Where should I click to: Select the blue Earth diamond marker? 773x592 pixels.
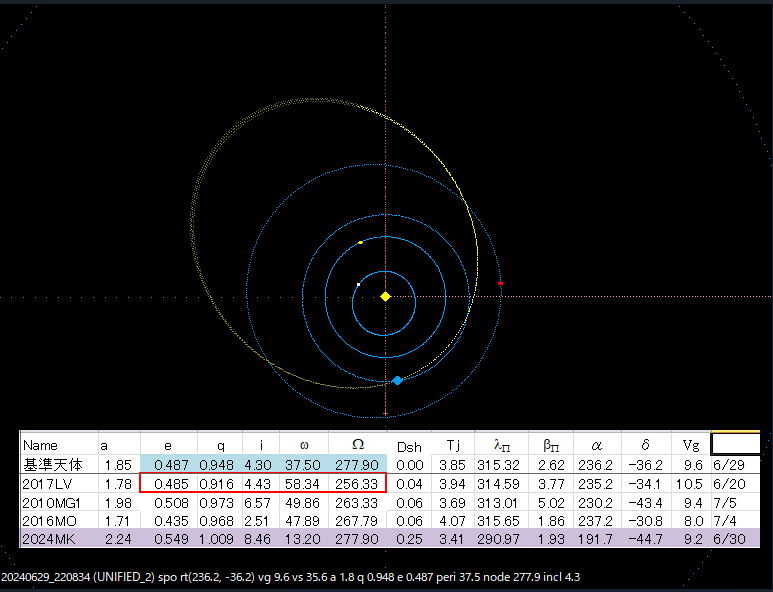[x=397, y=381]
